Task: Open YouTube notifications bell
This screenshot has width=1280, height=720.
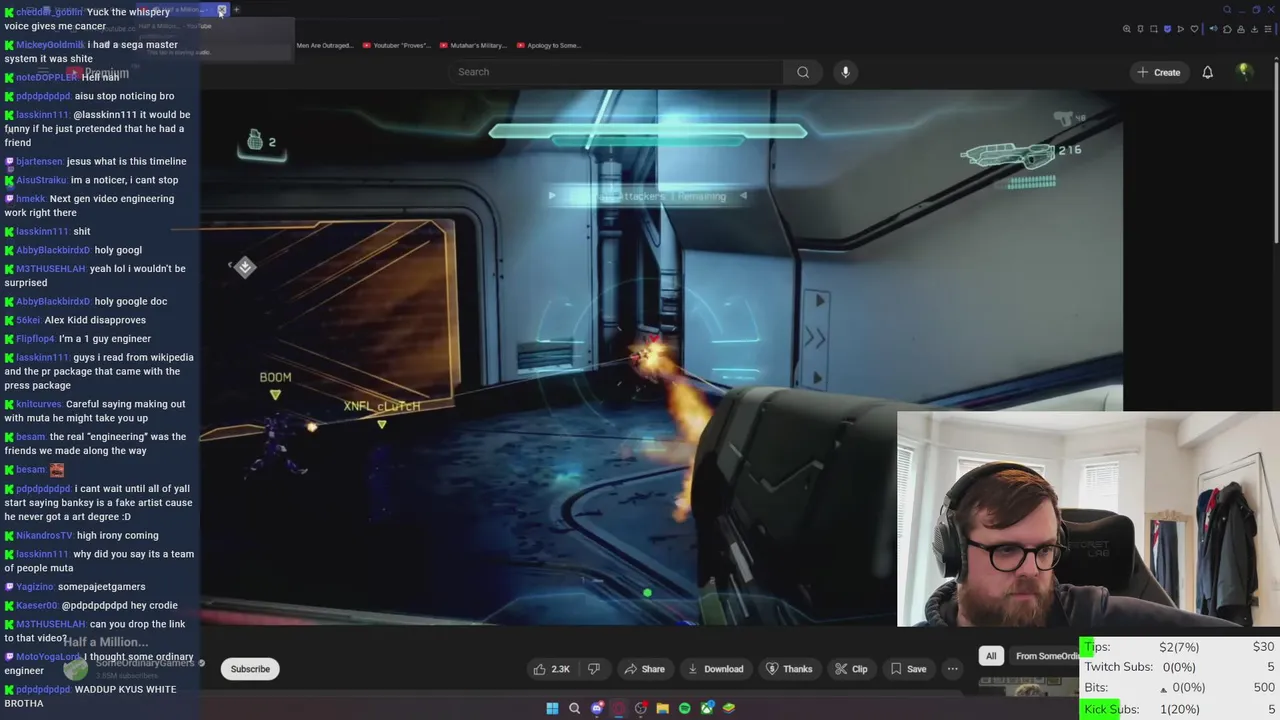Action: click(1207, 72)
